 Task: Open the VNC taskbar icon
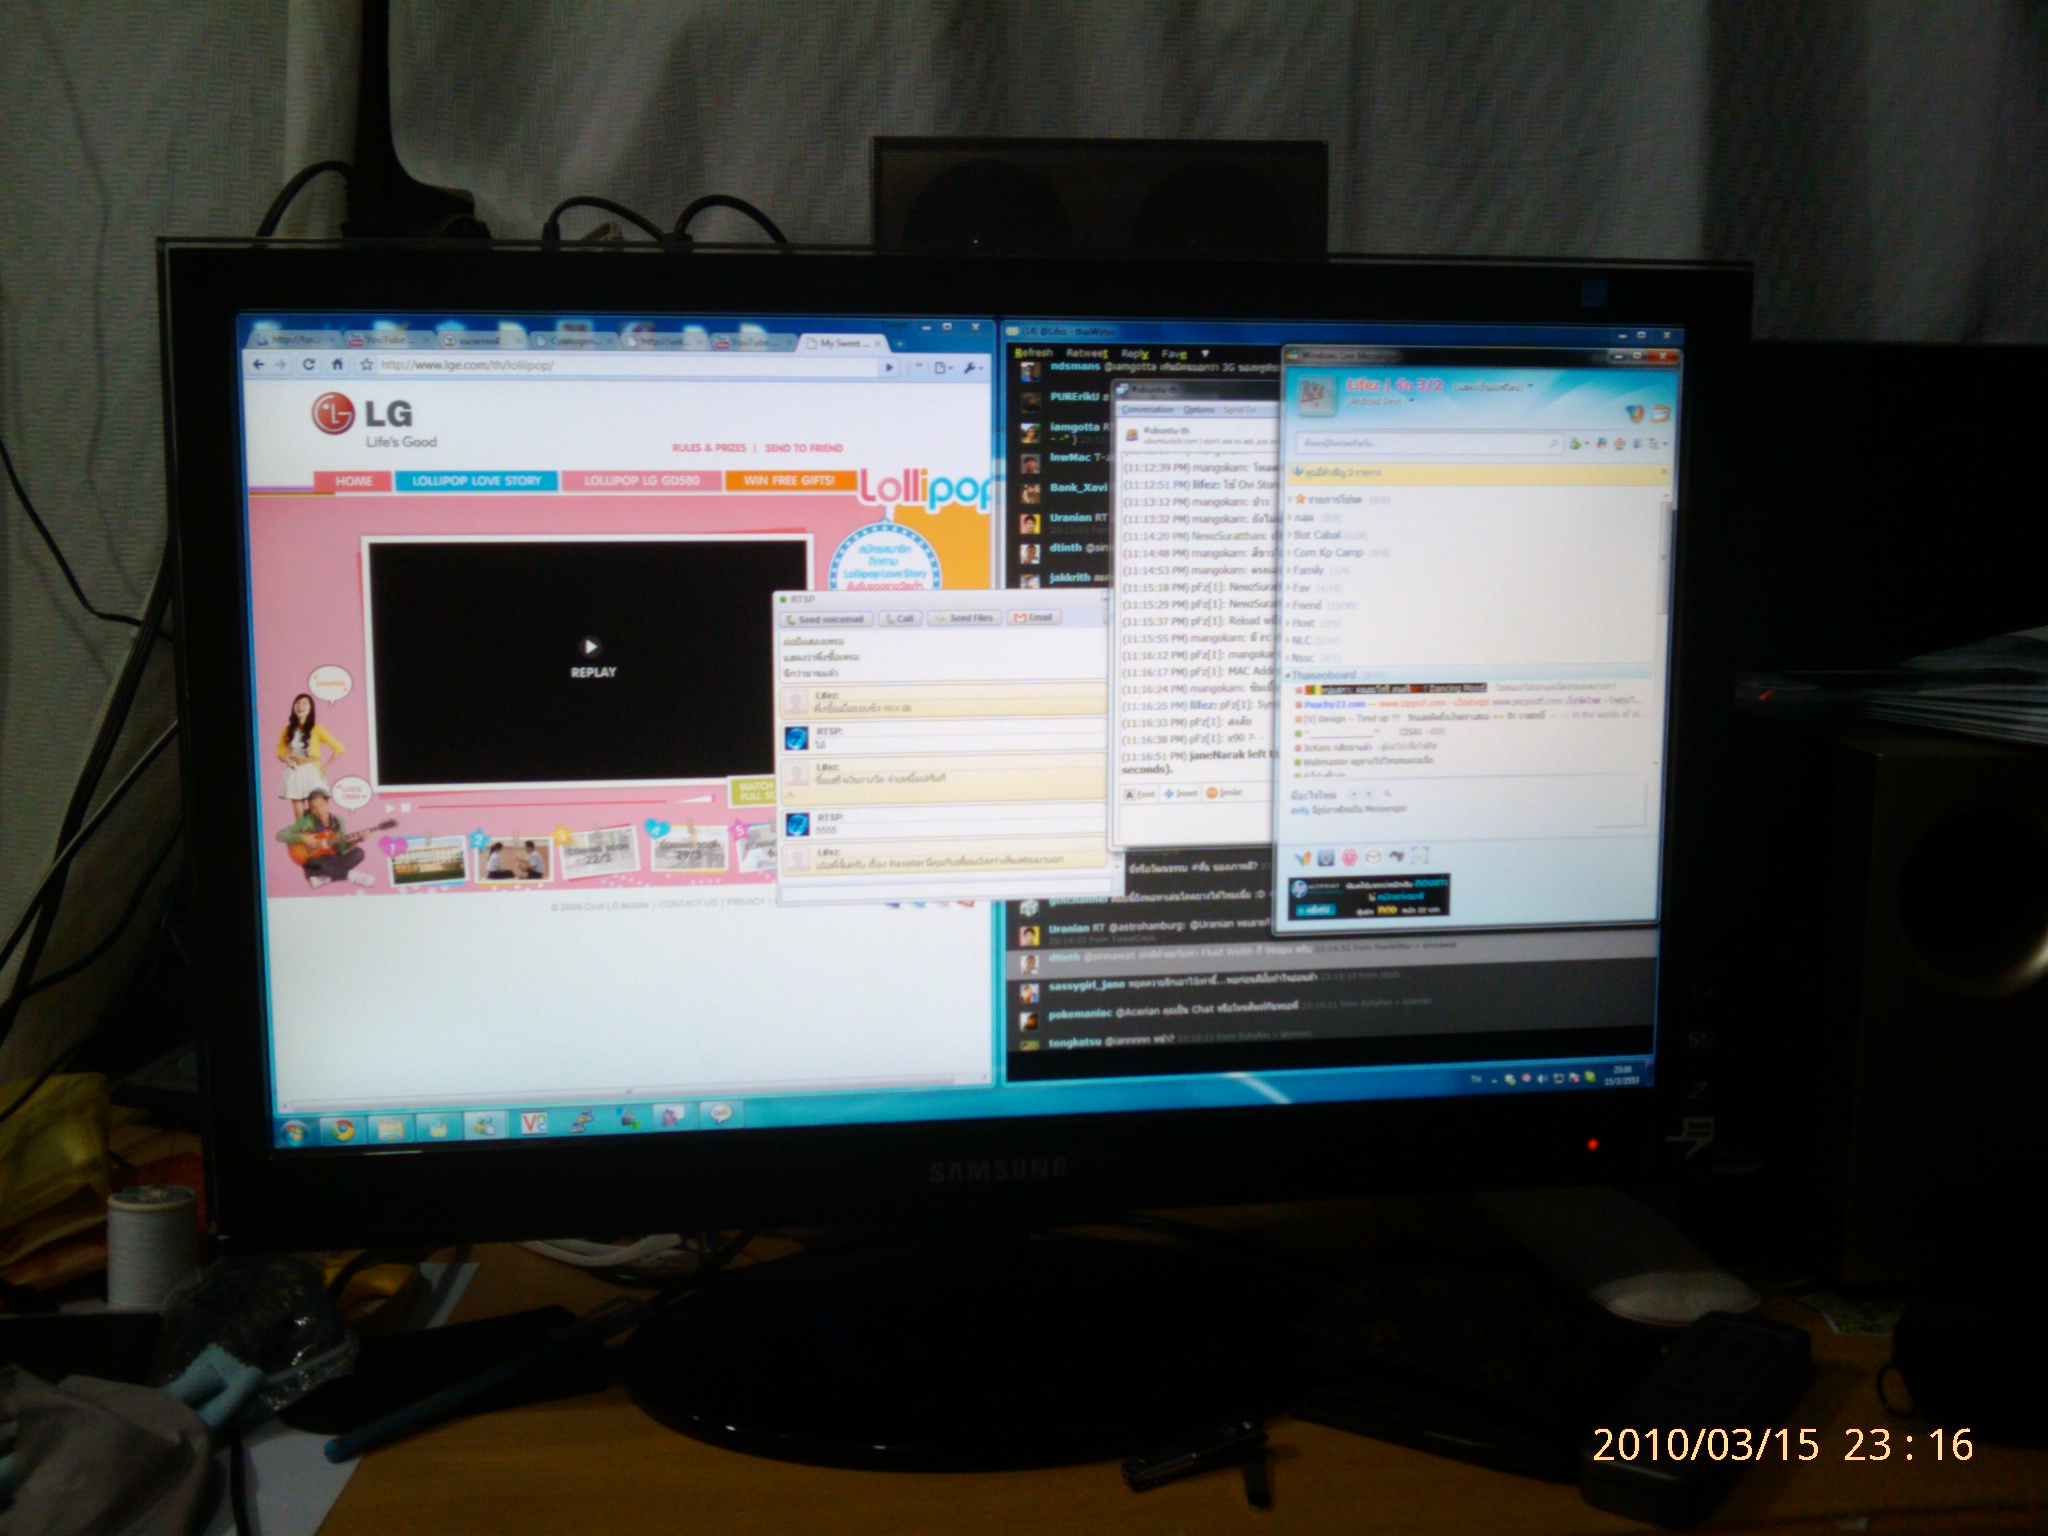(x=534, y=1124)
